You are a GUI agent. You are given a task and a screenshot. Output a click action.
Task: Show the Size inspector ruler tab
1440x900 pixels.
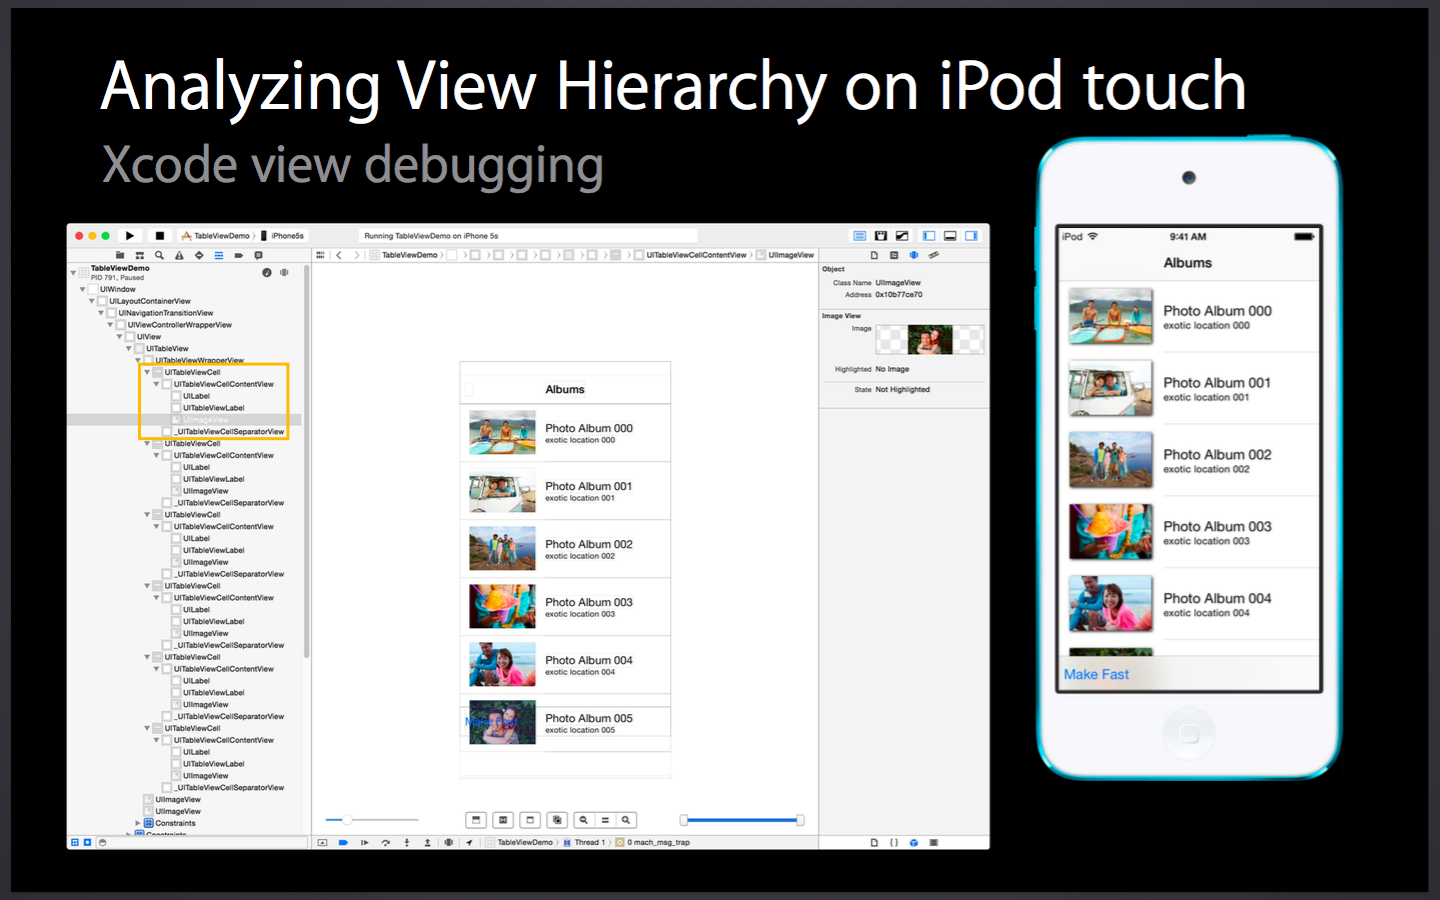(x=934, y=255)
